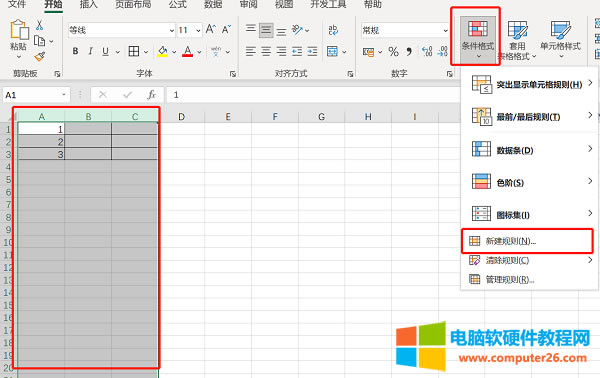
Task: Toggle Underline formatting
Action: 106,51
